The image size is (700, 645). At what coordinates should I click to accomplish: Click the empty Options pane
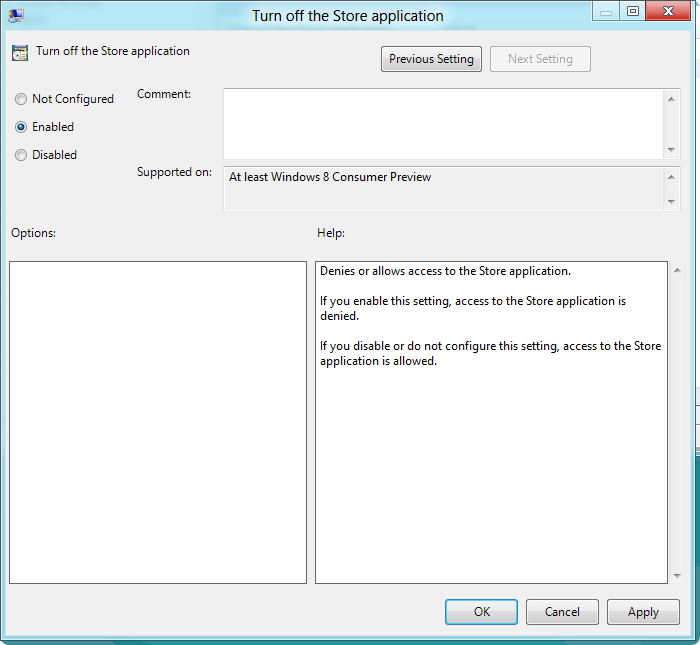(158, 422)
